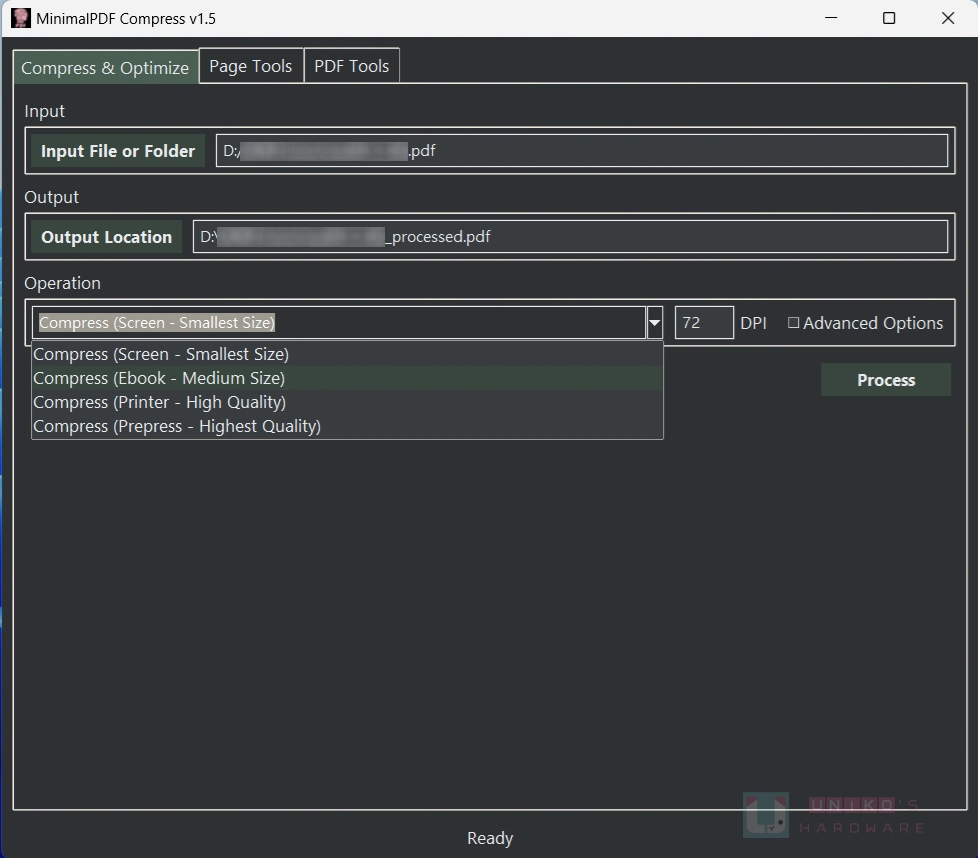Viewport: 978px width, 858px height.
Task: Click the Ready status text
Action: click(490, 838)
